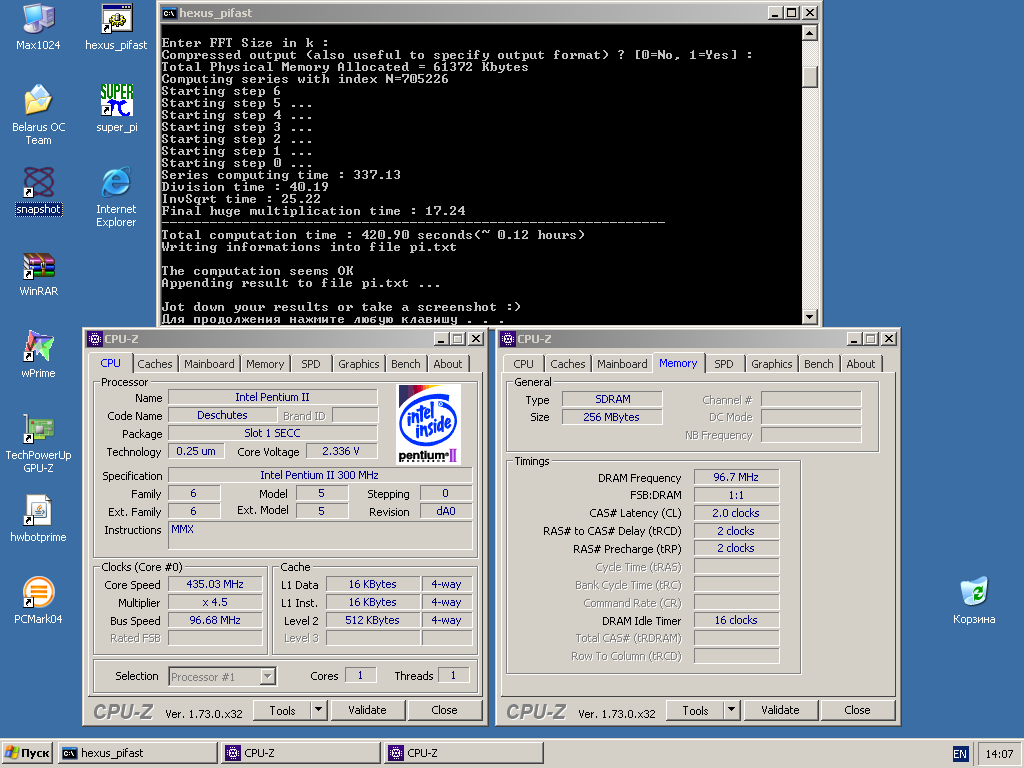Click the Core Voltage 2.336 V value
Image resolution: width=1024 pixels, height=768 pixels.
(x=341, y=451)
